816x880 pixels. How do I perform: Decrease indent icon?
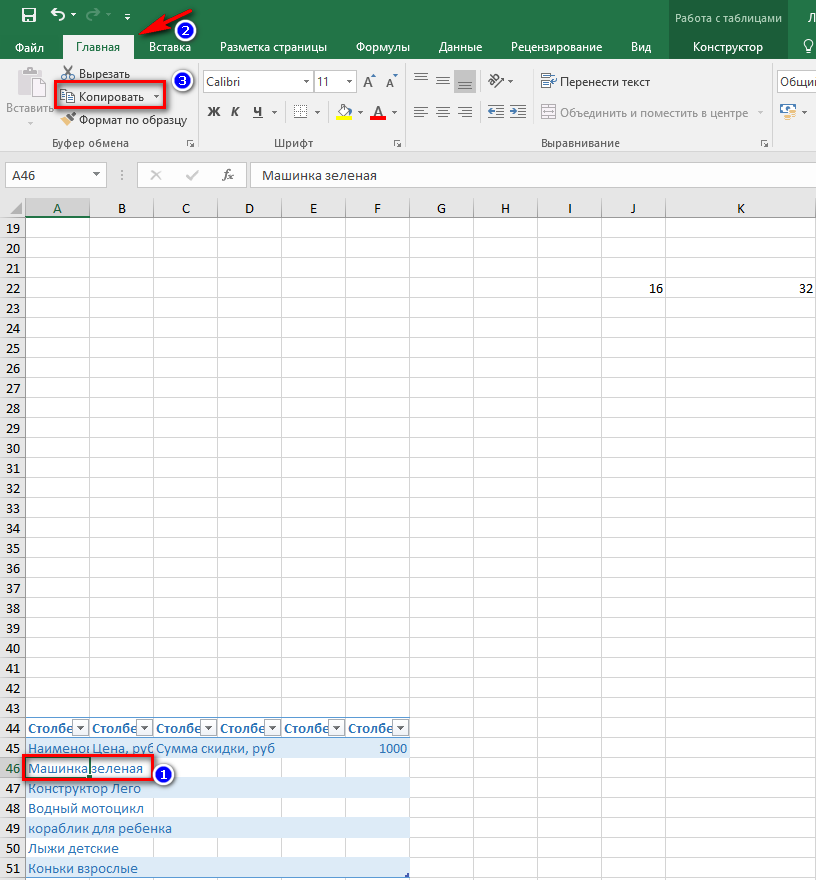tap(496, 112)
